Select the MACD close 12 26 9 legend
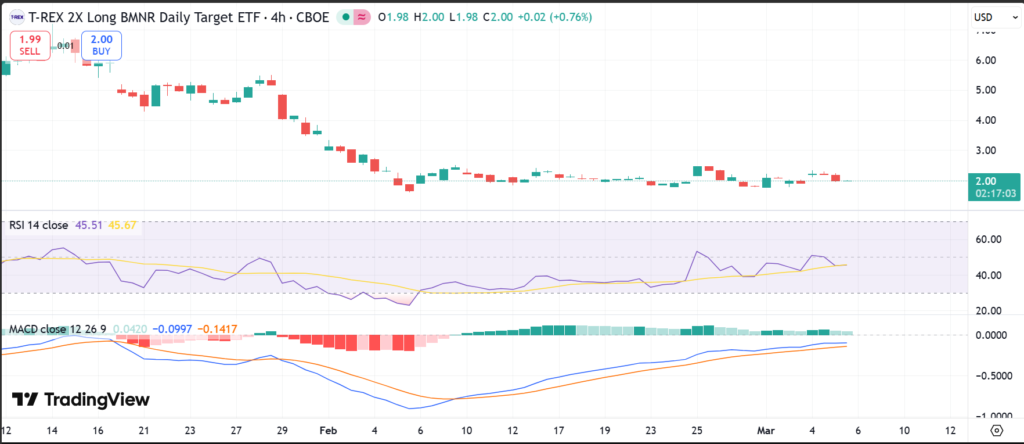This screenshot has width=1024, height=444. [58, 327]
